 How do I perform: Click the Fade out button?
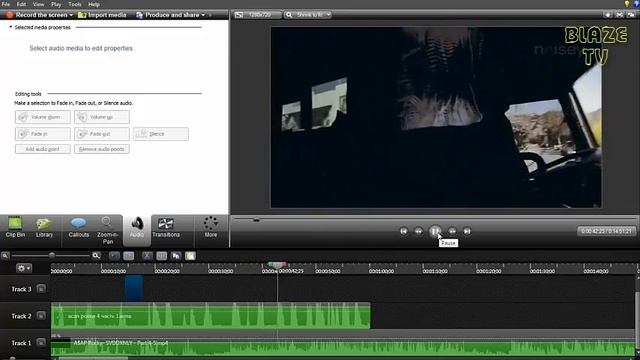pyautogui.click(x=102, y=134)
